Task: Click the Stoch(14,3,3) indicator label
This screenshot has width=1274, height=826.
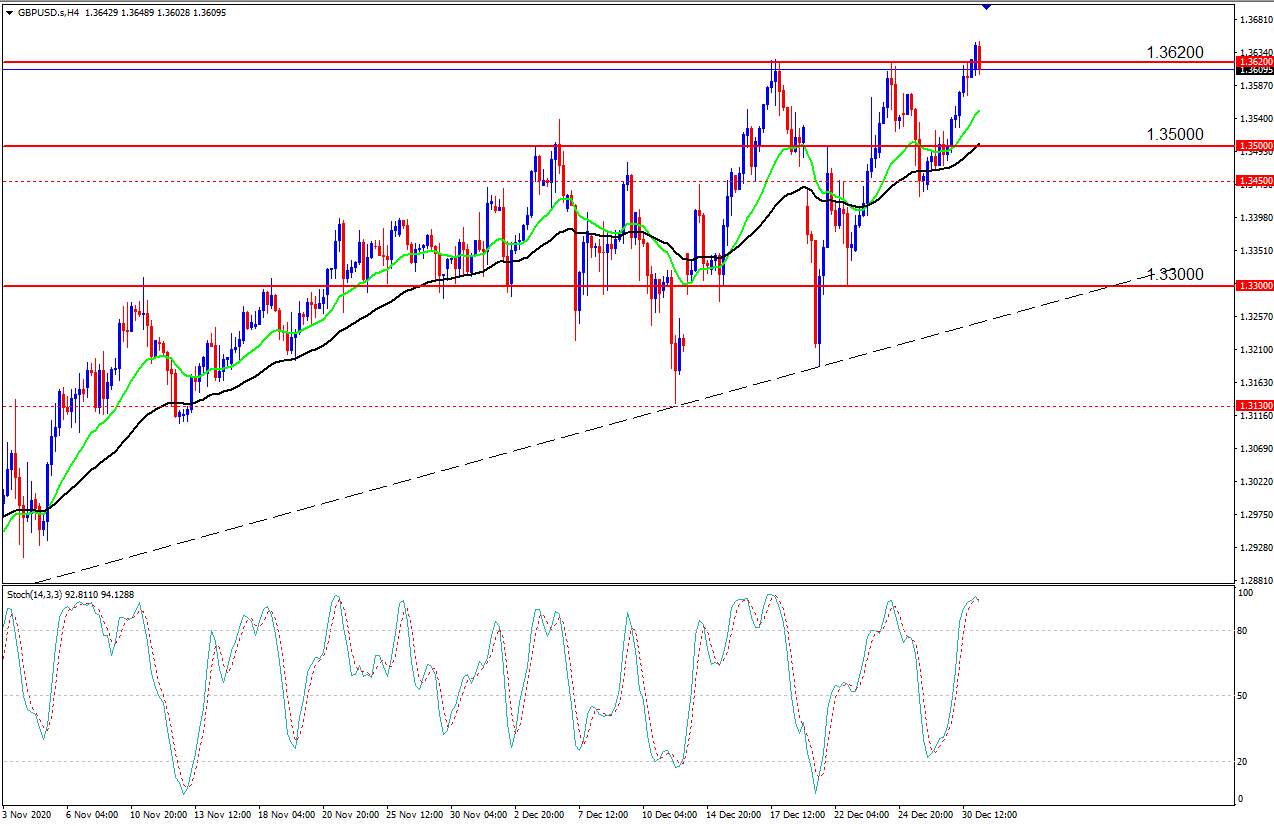Action: click(34, 595)
